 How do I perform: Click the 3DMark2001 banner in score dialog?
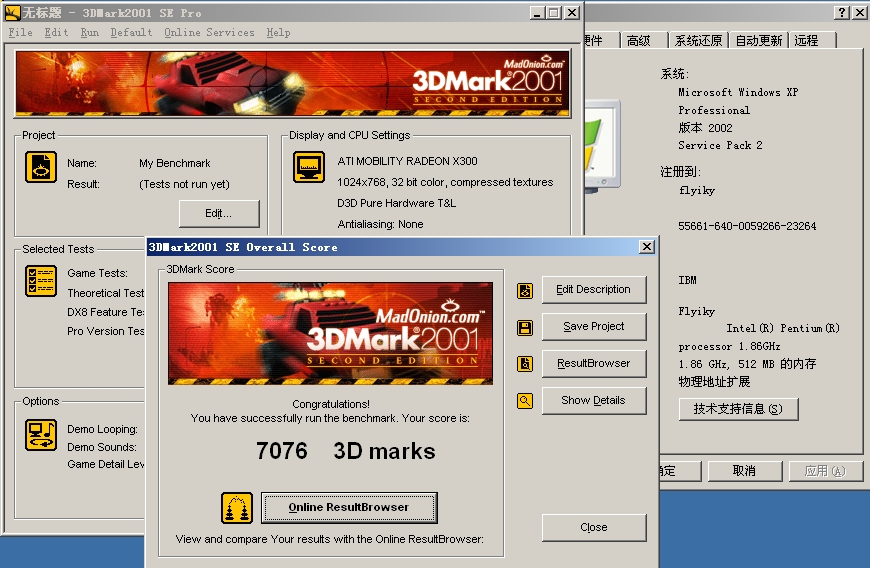[x=330, y=333]
